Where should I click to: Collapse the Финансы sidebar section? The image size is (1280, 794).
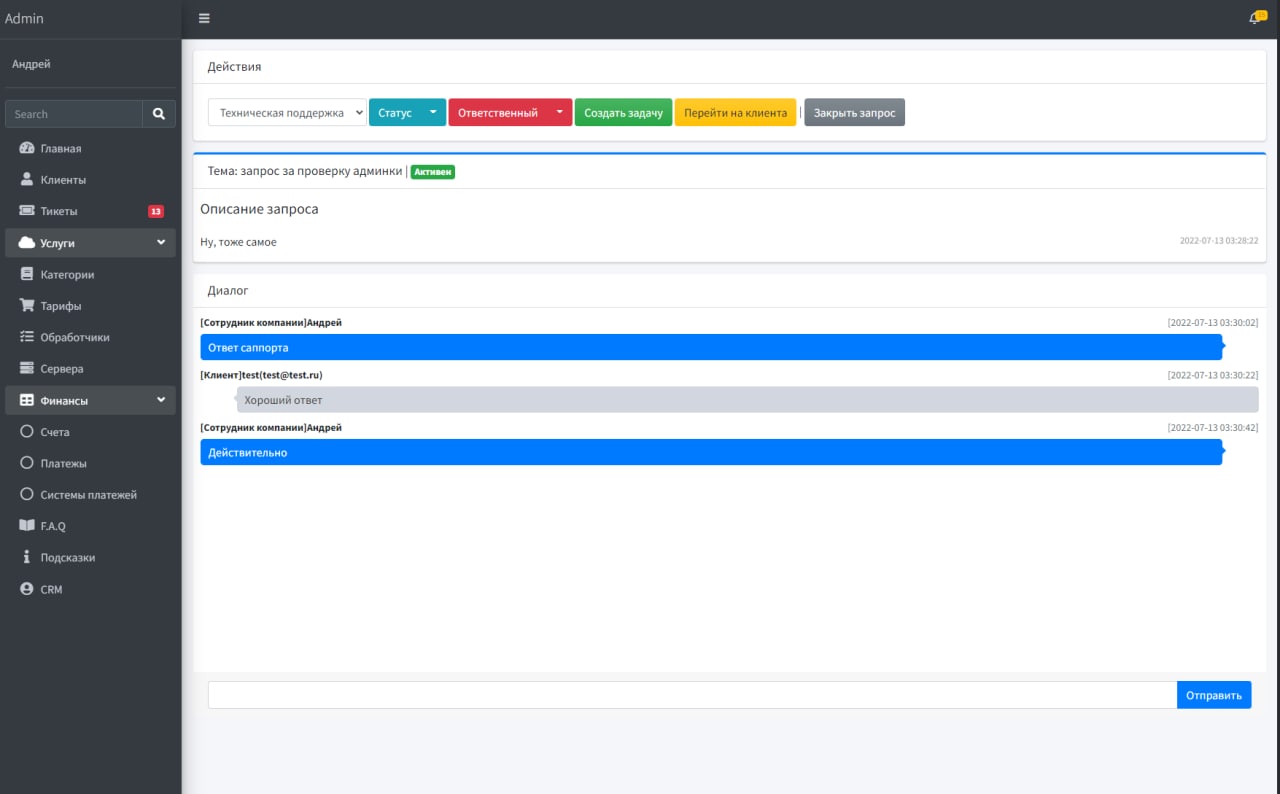tap(161, 400)
